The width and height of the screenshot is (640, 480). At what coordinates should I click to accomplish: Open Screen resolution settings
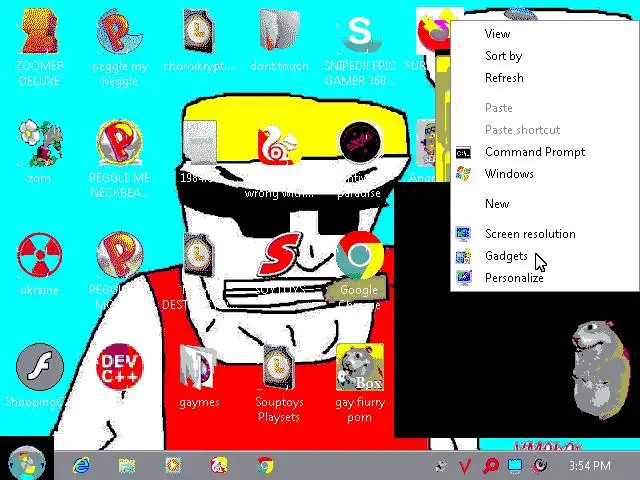pos(544,234)
